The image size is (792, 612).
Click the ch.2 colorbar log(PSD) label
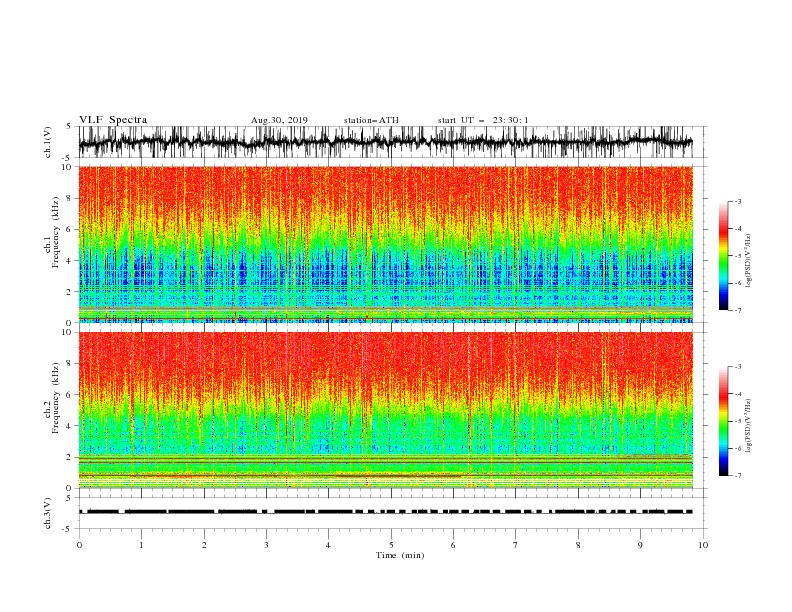pos(749,426)
